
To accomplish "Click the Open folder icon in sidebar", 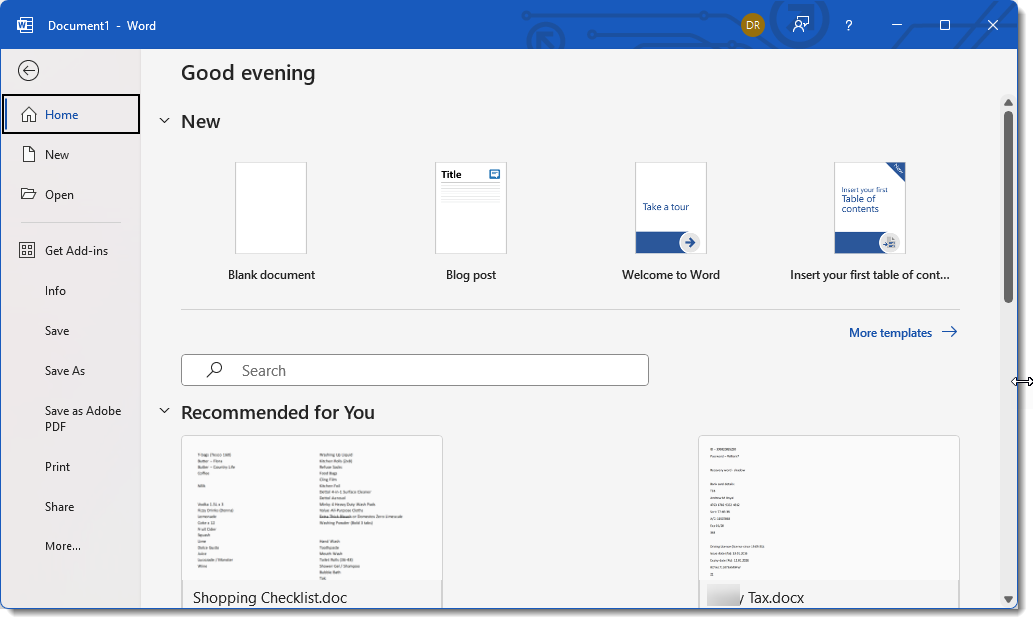I will tap(28, 195).
